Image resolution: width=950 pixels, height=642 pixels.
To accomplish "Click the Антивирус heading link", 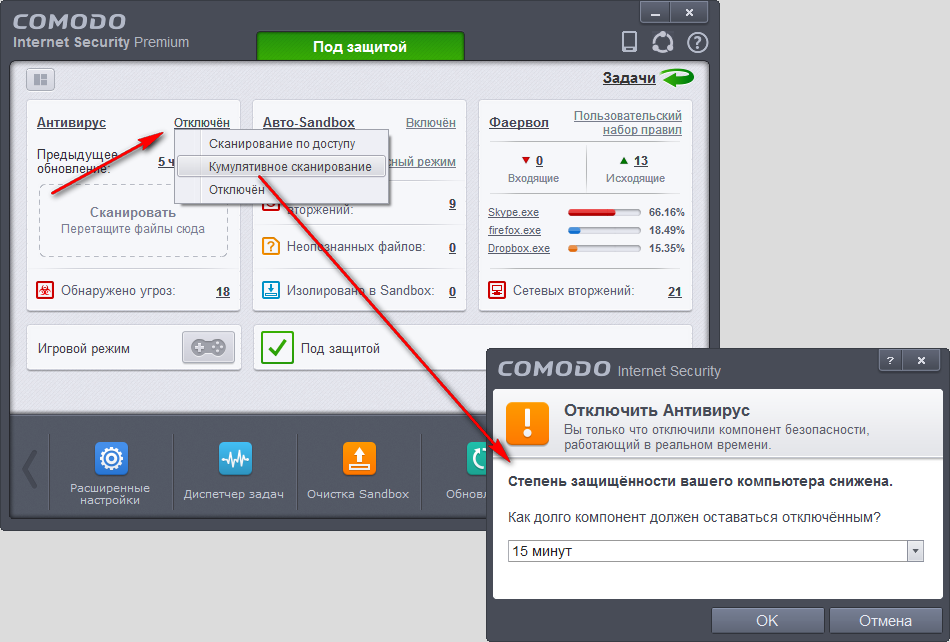I will [71, 122].
